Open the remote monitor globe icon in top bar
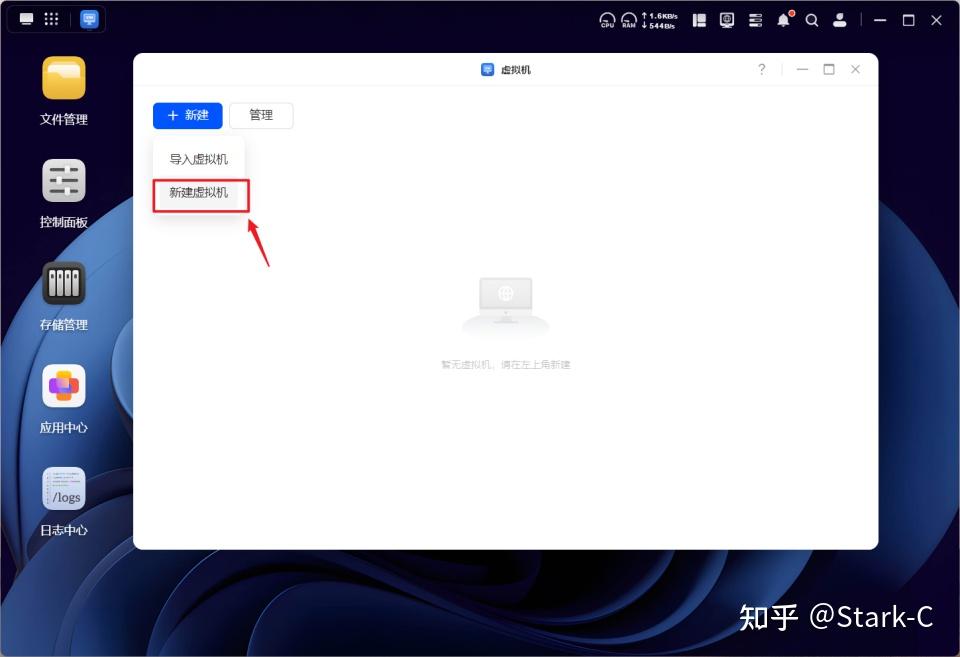 tap(727, 20)
